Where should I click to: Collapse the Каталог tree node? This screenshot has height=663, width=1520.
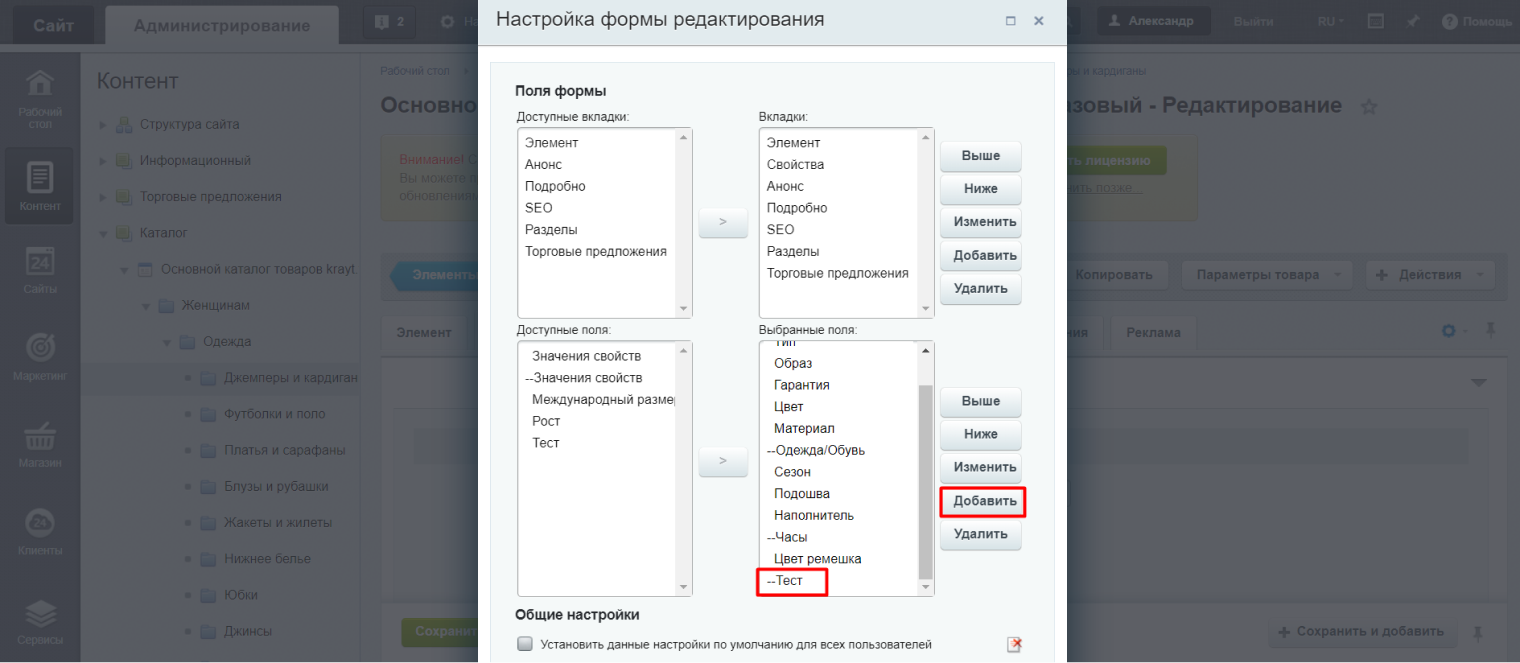click(x=102, y=233)
